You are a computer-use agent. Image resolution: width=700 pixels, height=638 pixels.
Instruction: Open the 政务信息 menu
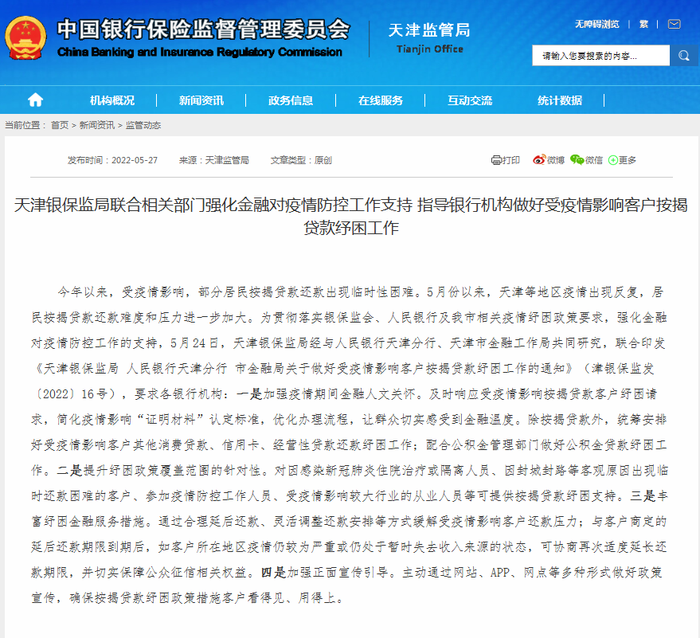[x=291, y=100]
